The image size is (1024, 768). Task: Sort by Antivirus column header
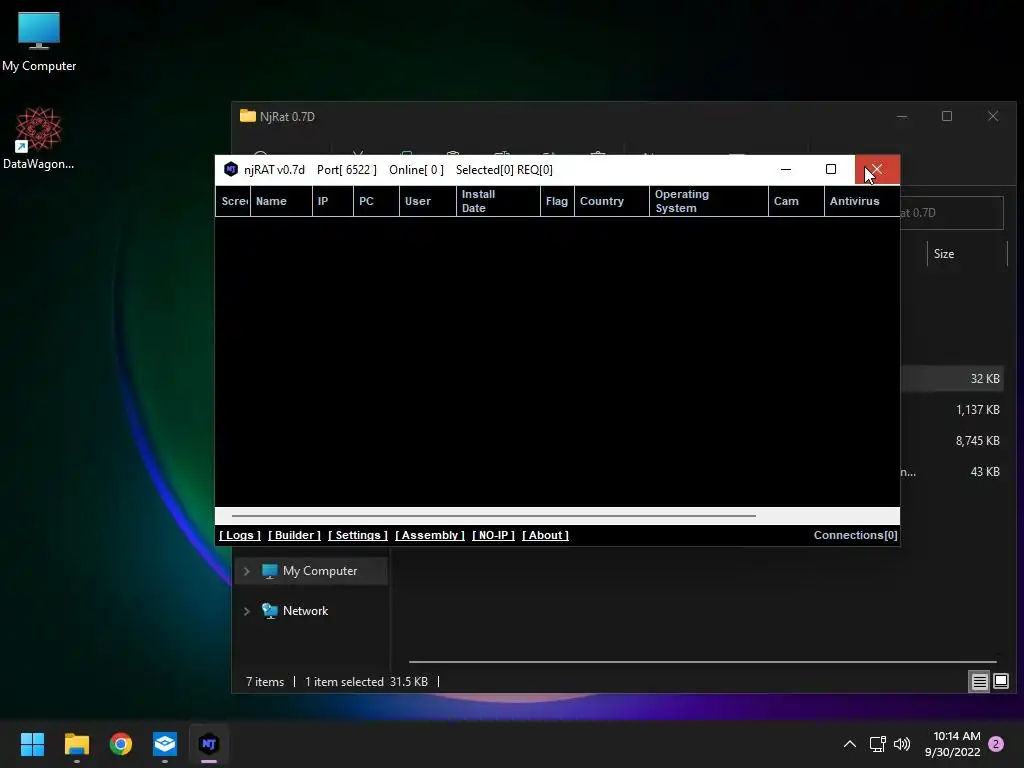(x=861, y=201)
